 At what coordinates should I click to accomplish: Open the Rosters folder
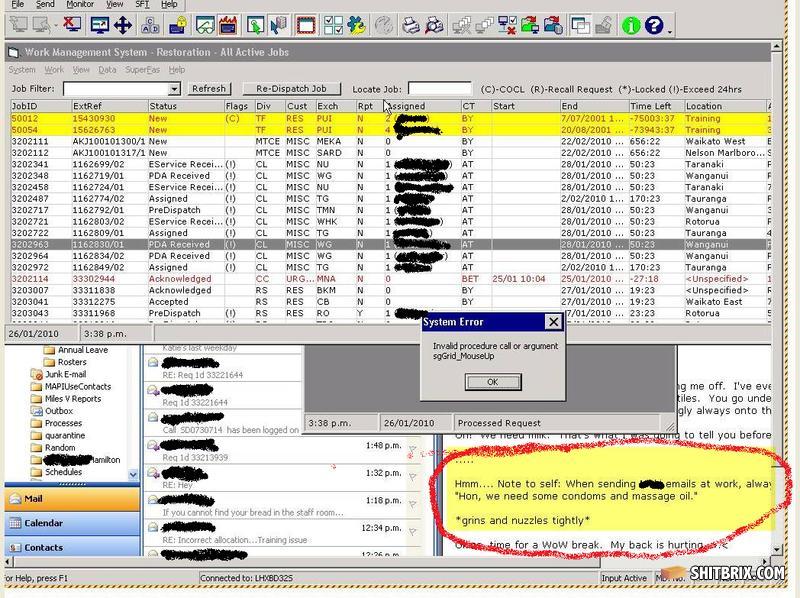click(65, 362)
